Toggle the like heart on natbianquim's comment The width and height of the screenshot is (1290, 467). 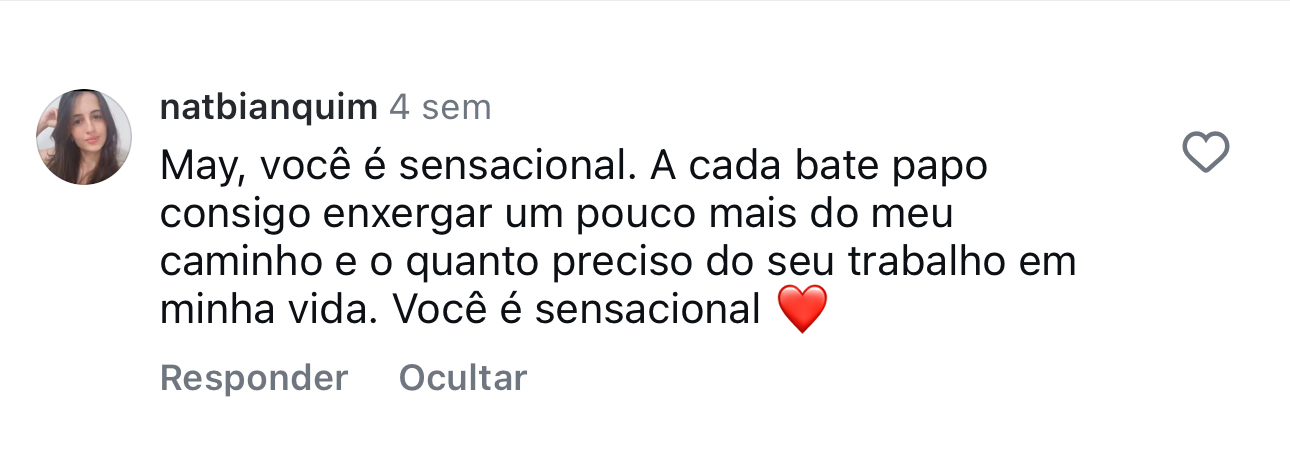[1205, 154]
